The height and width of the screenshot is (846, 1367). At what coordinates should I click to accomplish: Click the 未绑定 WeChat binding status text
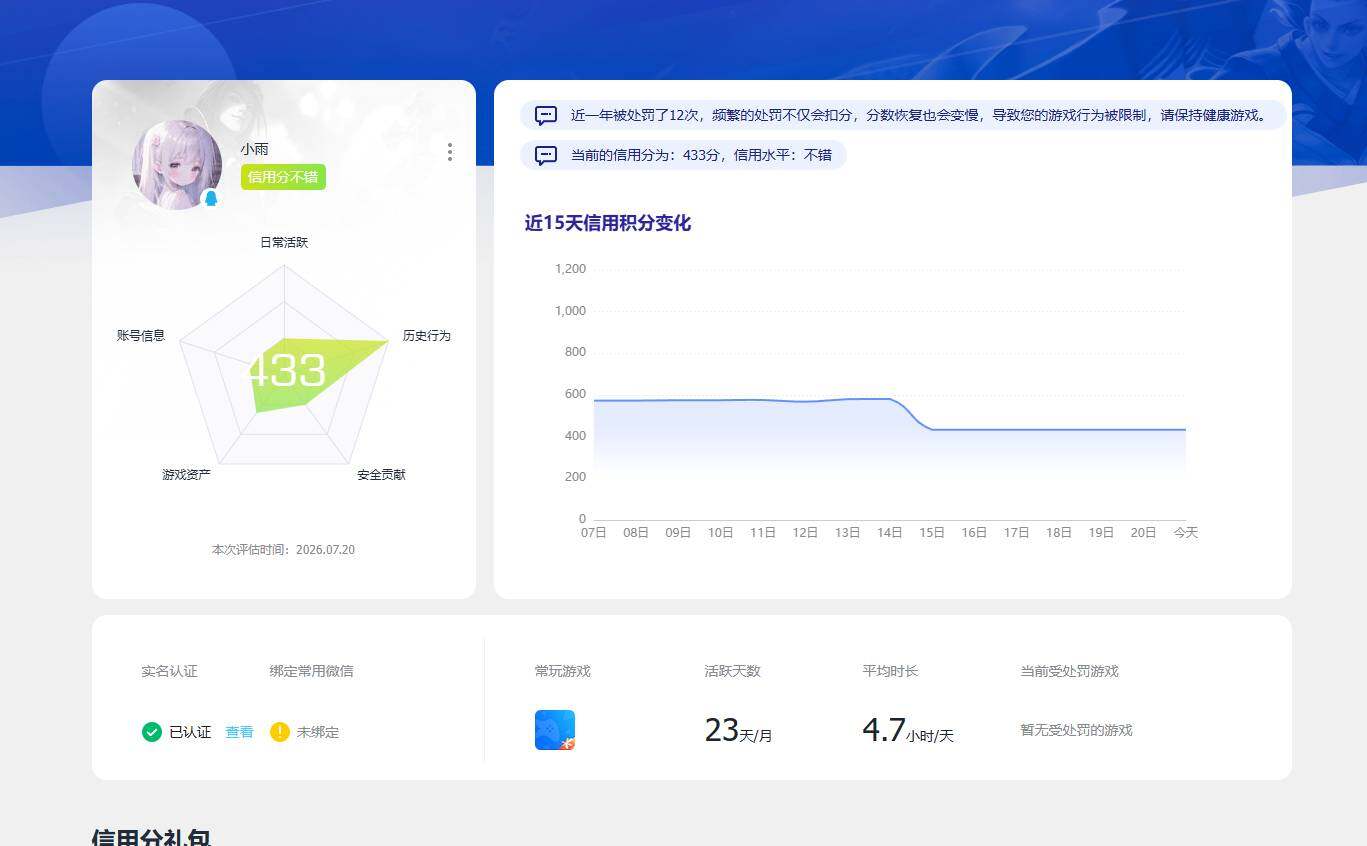pos(318,732)
